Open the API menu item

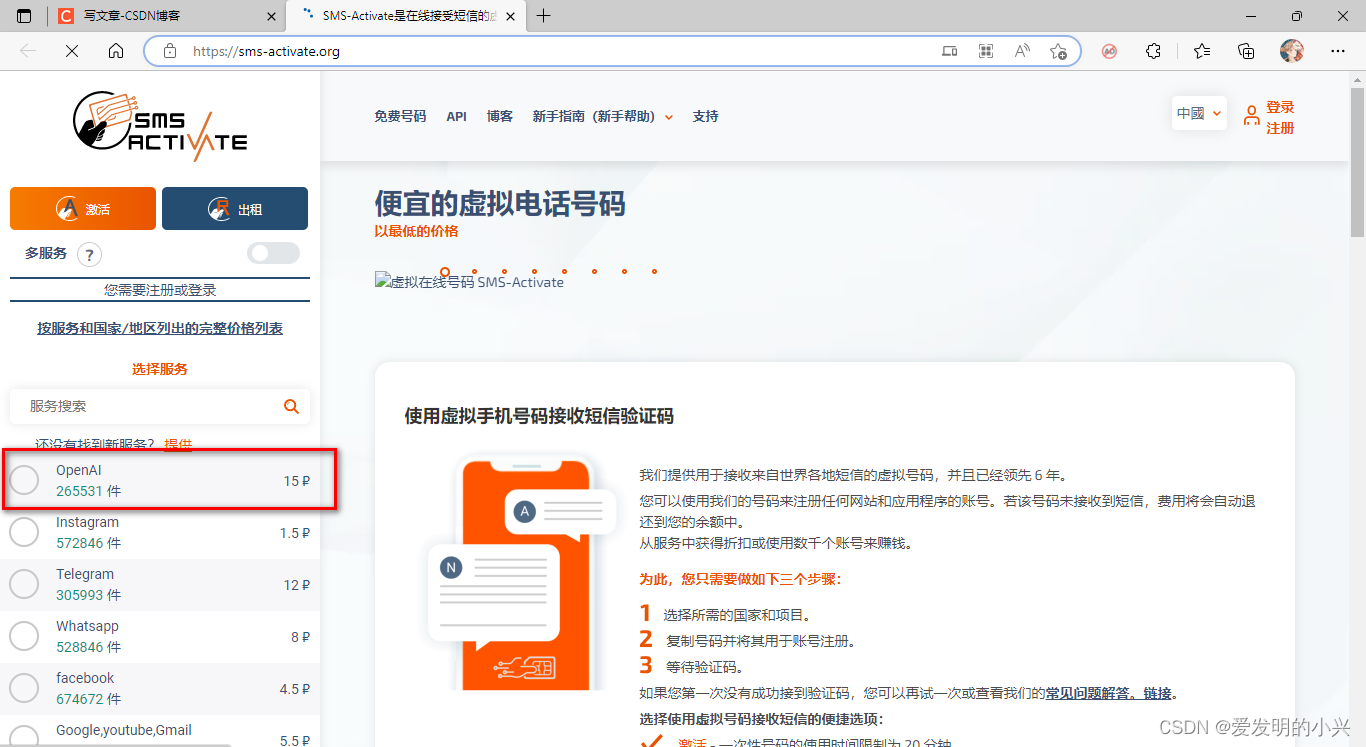click(457, 117)
